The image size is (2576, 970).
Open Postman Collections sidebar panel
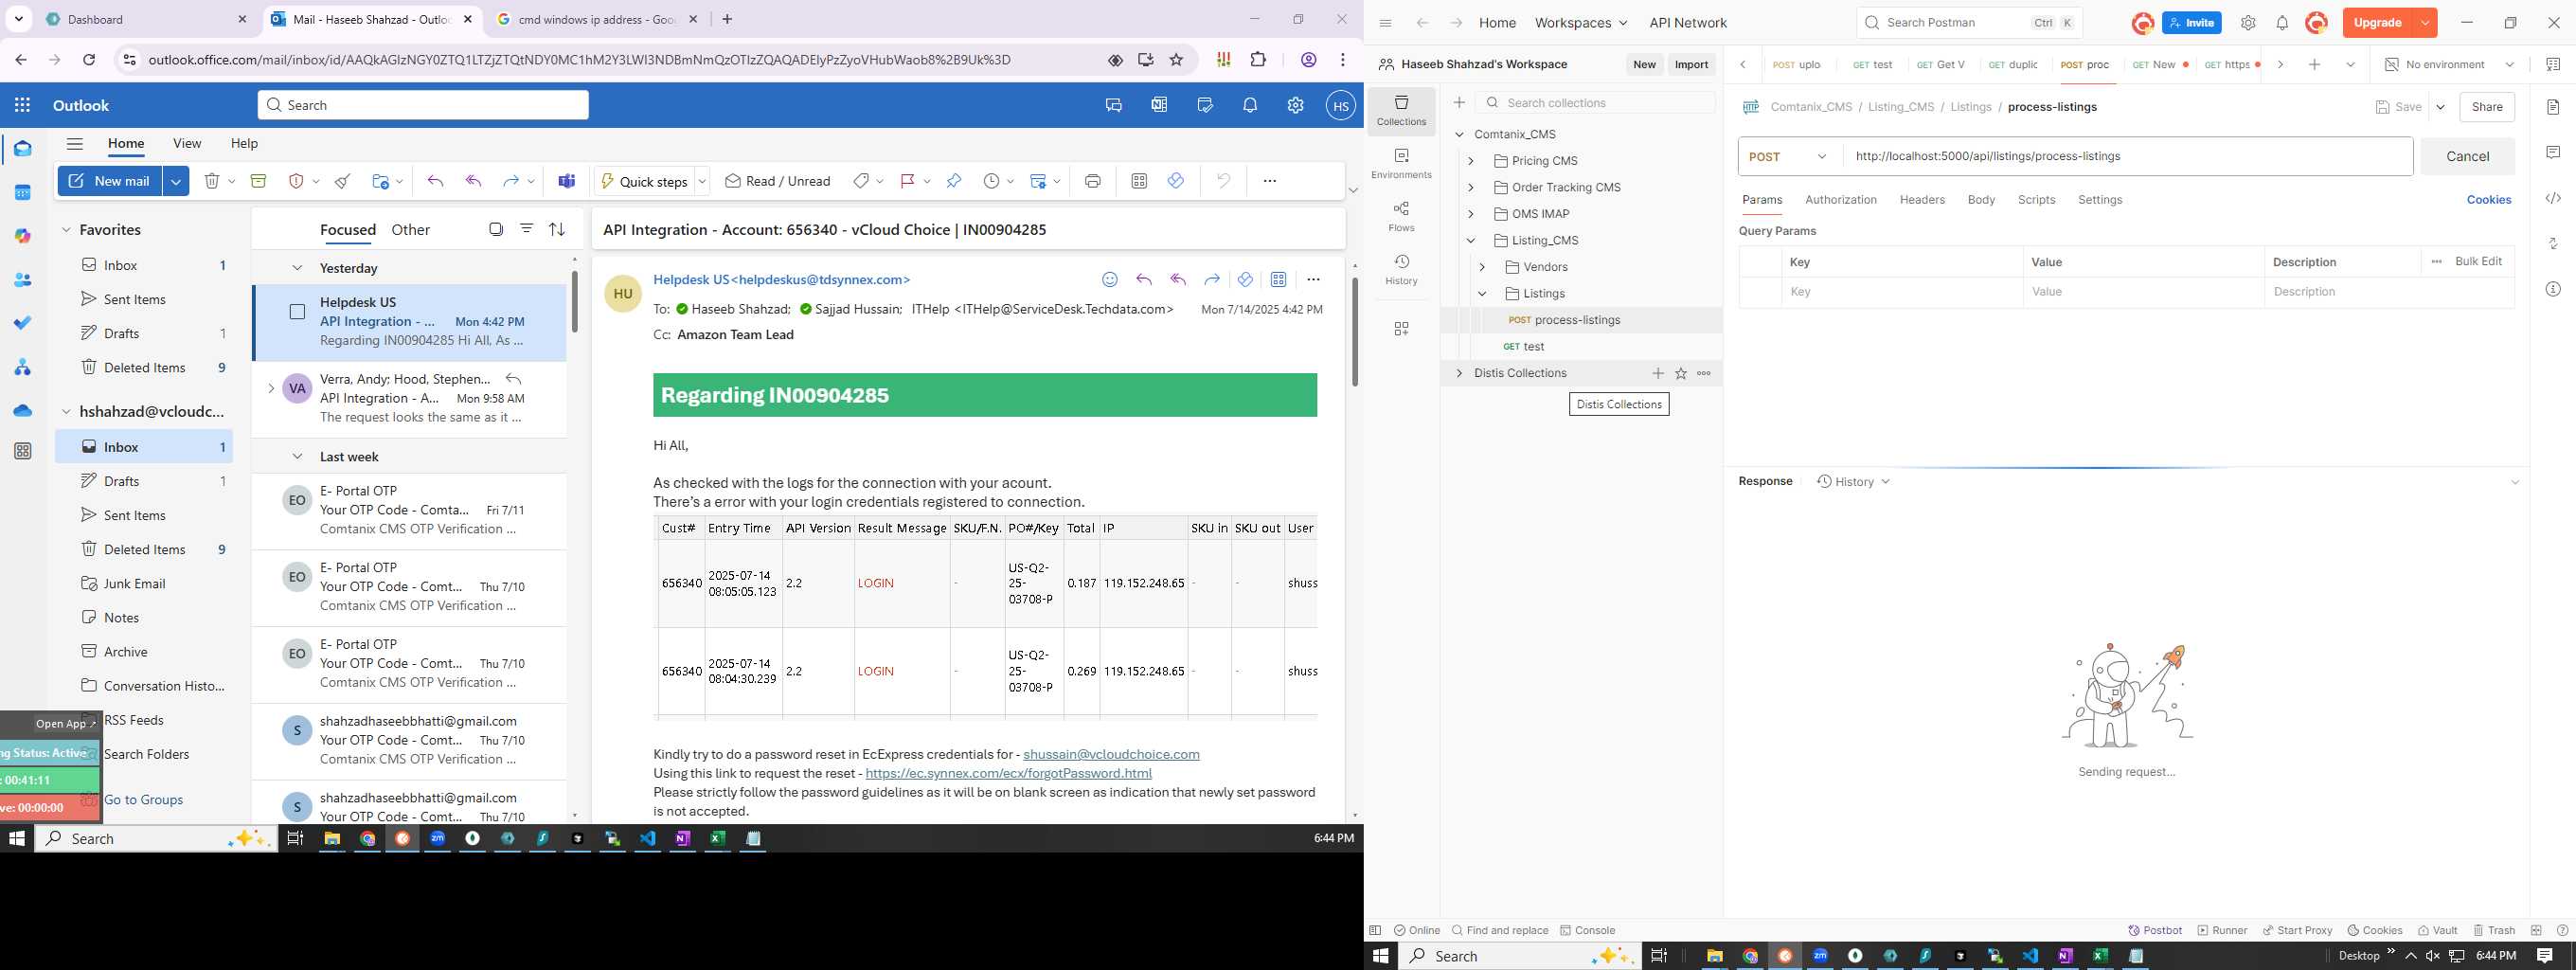click(1401, 110)
